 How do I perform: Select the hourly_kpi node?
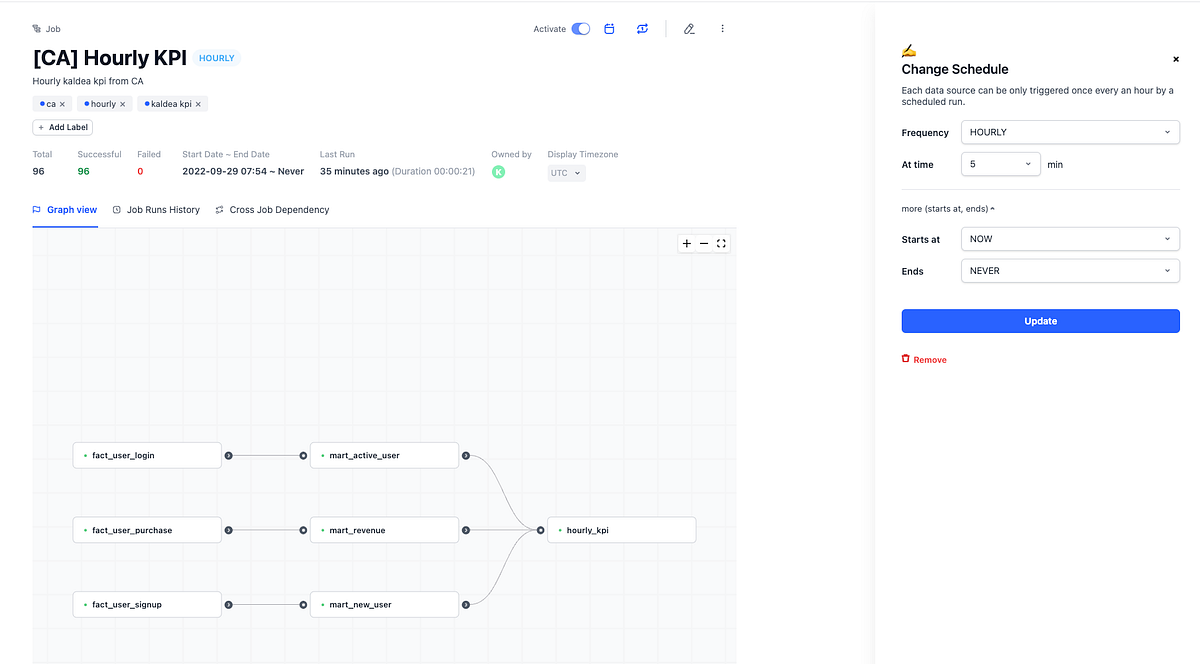click(621, 530)
